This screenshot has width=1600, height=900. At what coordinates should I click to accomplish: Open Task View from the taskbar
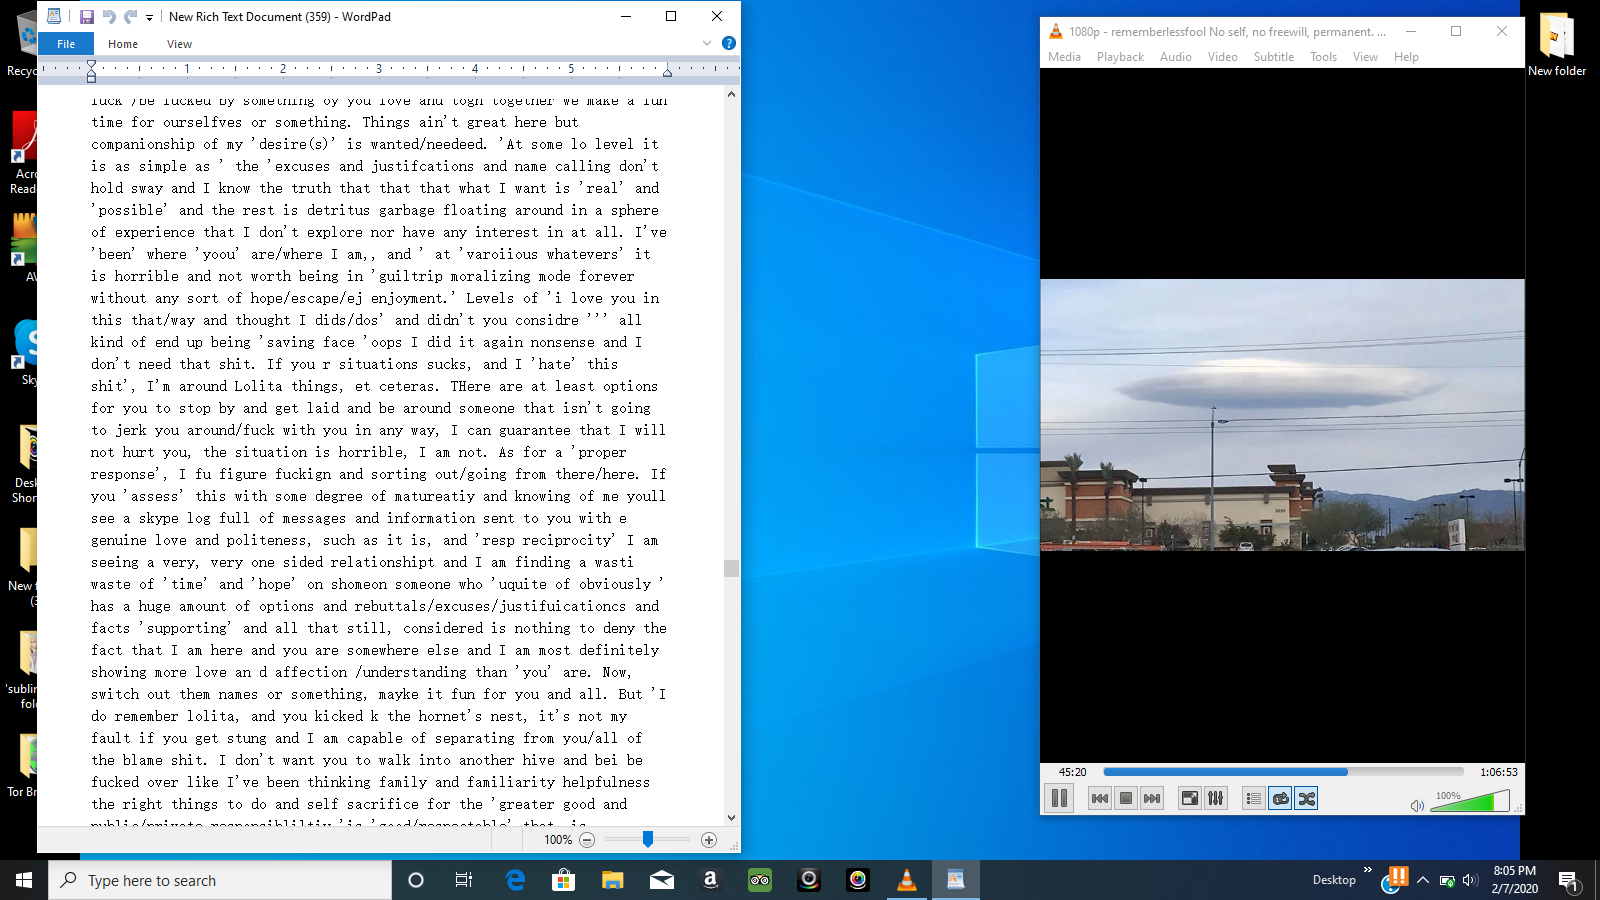464,880
